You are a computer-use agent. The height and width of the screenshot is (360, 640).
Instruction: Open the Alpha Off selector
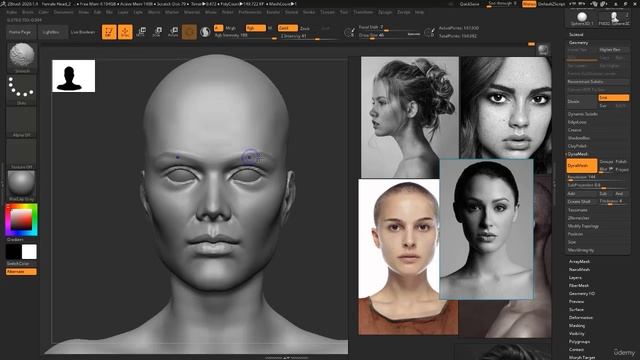click(21, 122)
